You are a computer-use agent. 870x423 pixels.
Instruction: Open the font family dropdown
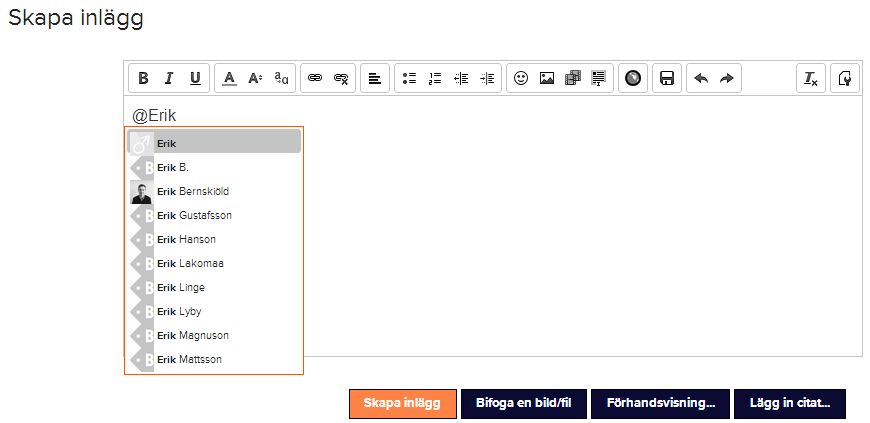click(x=281, y=78)
